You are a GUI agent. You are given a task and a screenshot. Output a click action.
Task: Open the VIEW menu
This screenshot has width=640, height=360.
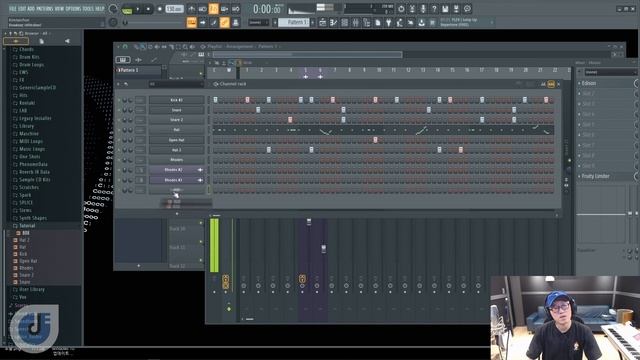[59, 8]
